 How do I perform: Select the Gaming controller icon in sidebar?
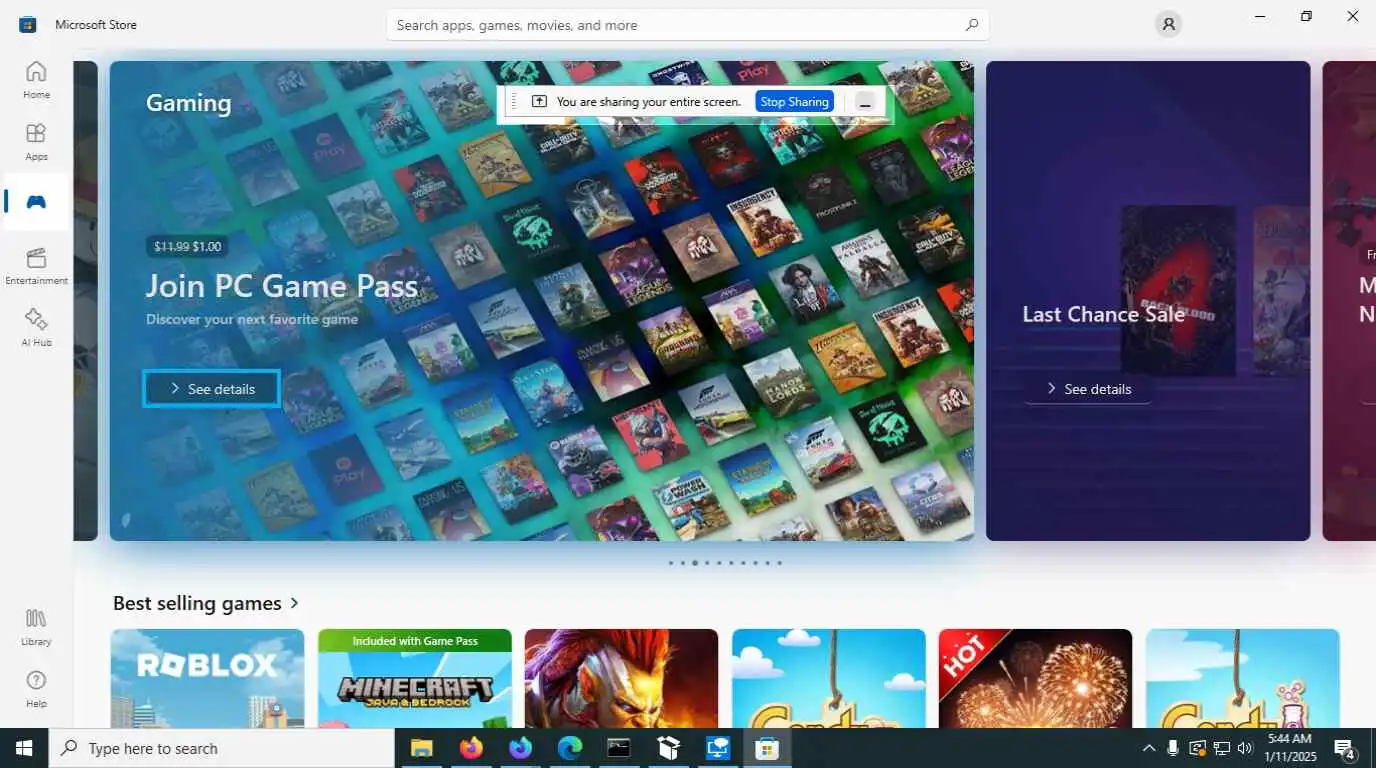click(x=36, y=202)
